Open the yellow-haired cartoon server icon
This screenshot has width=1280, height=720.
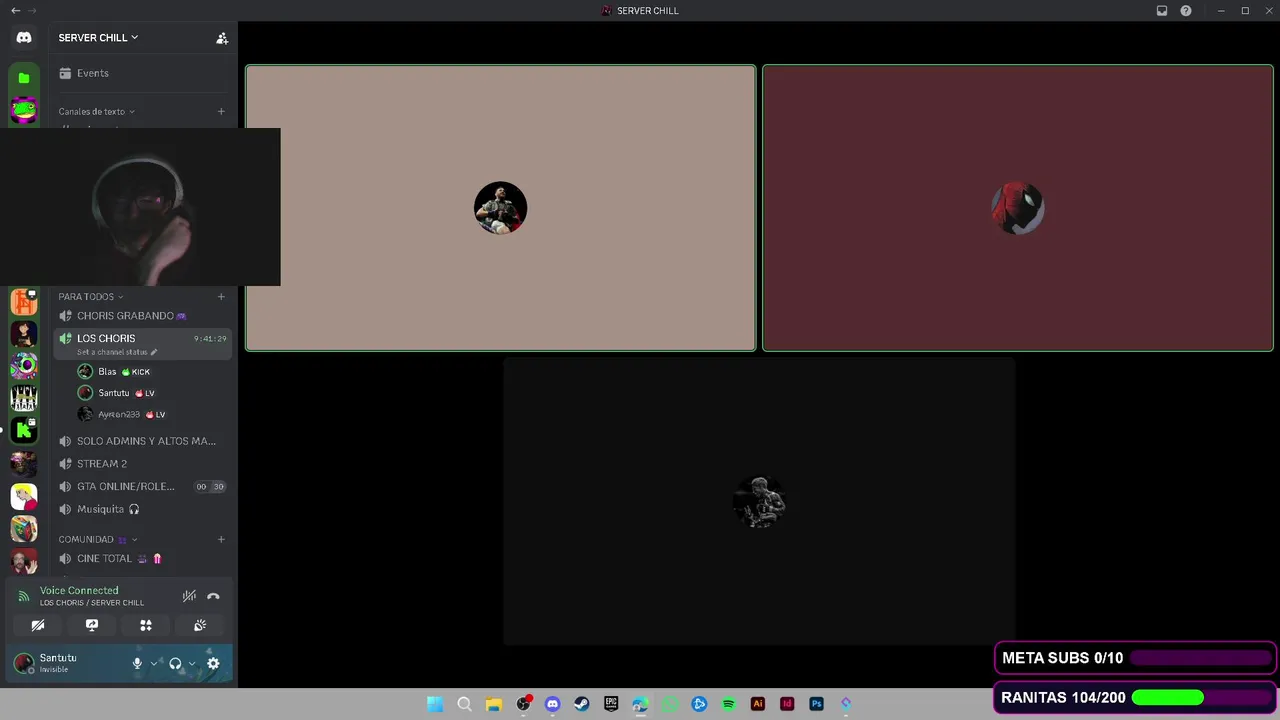24,496
